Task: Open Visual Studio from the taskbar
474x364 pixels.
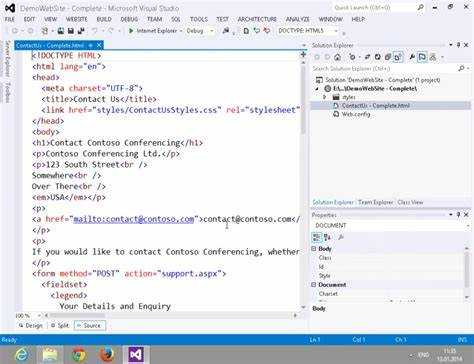Action: tap(136, 355)
